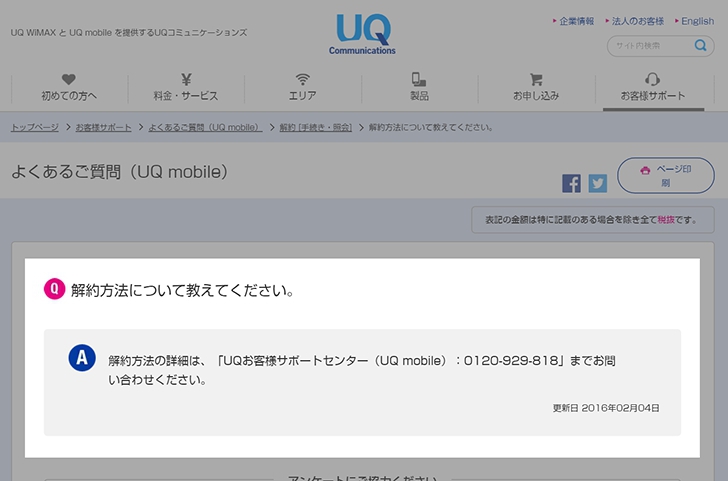Click the device icon above 製品
This screenshot has width=728, height=481.
point(419,79)
